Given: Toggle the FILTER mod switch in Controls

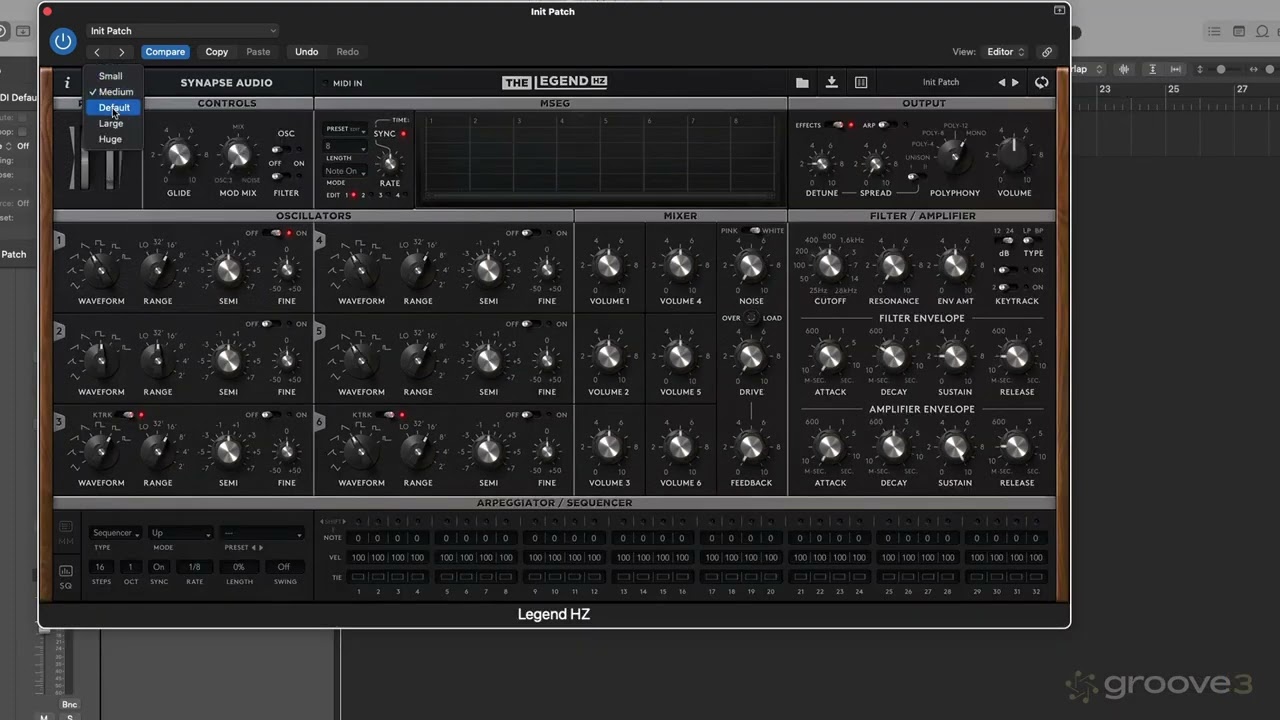Looking at the screenshot, I should coord(281,177).
